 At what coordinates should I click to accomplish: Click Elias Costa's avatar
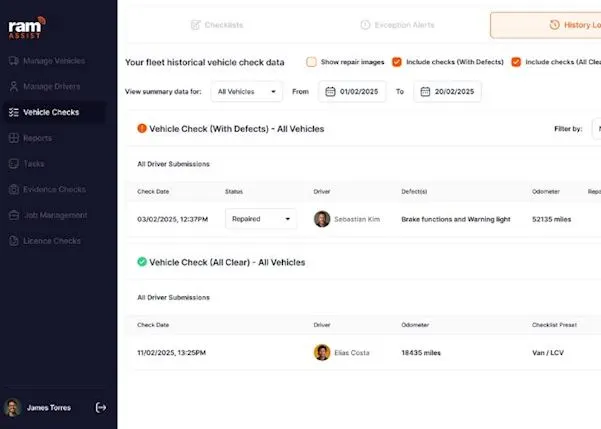tap(322, 352)
